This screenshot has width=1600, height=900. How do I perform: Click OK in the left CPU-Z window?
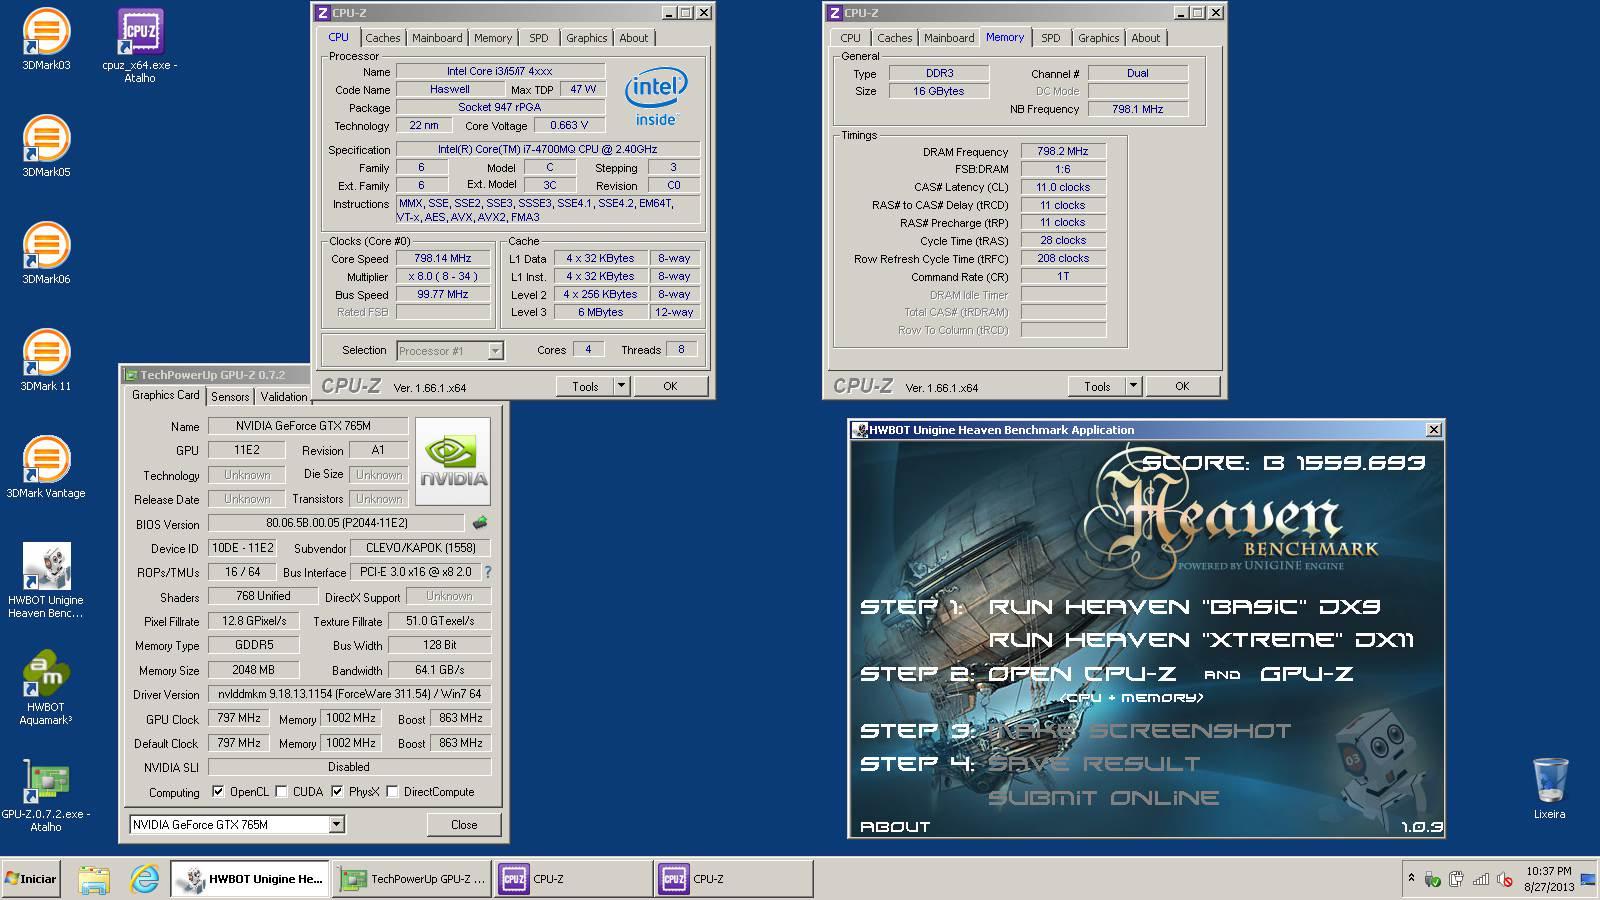coord(670,386)
